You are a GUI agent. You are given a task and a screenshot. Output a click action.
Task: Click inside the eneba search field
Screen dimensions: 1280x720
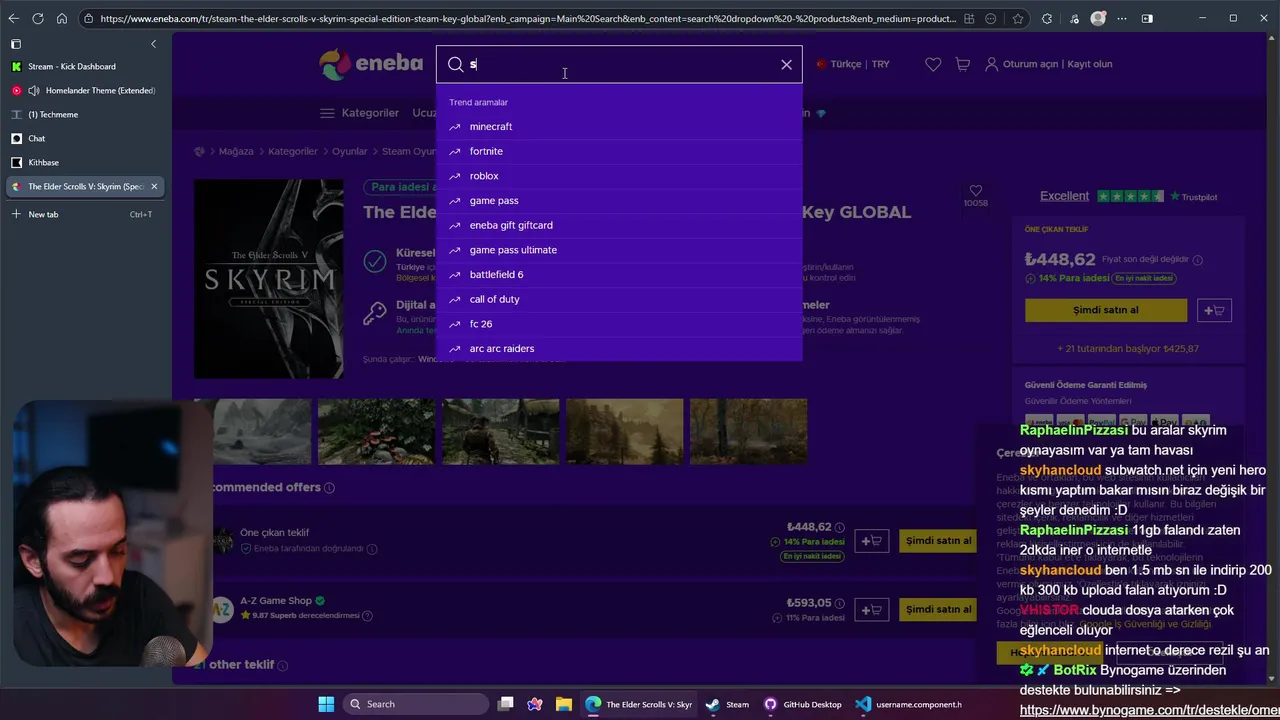click(620, 64)
